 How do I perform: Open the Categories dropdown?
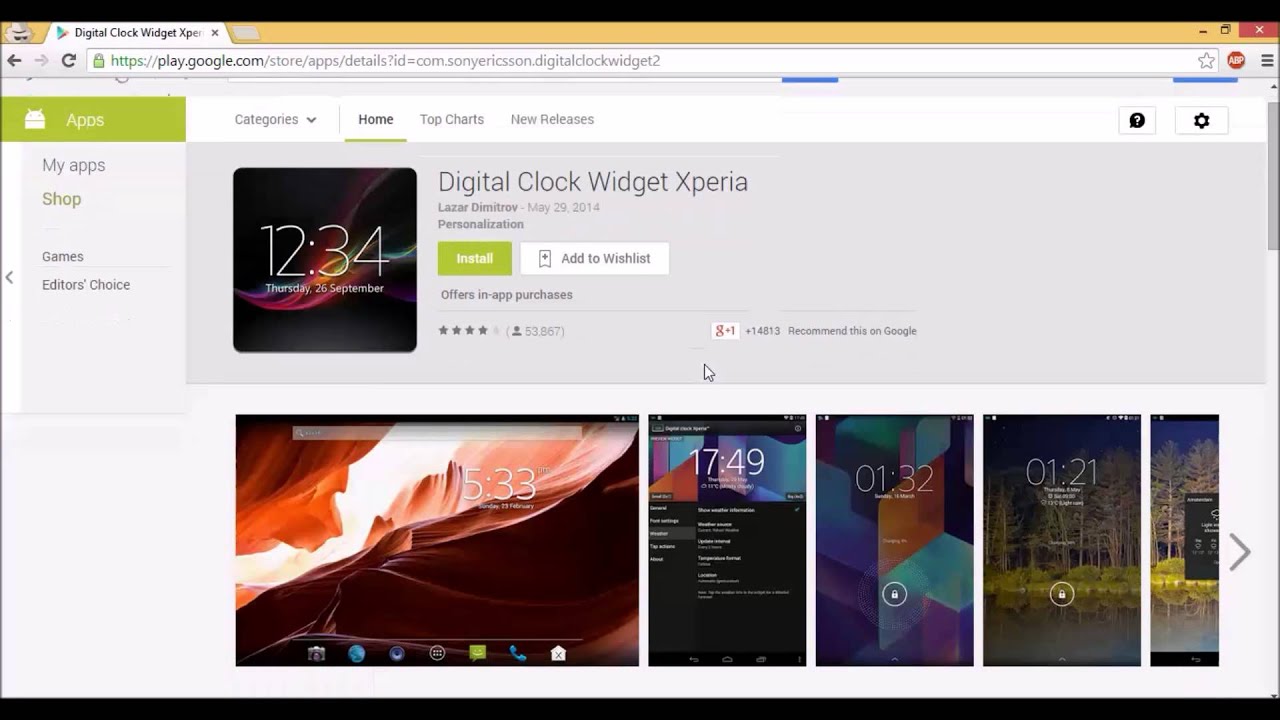coord(275,119)
